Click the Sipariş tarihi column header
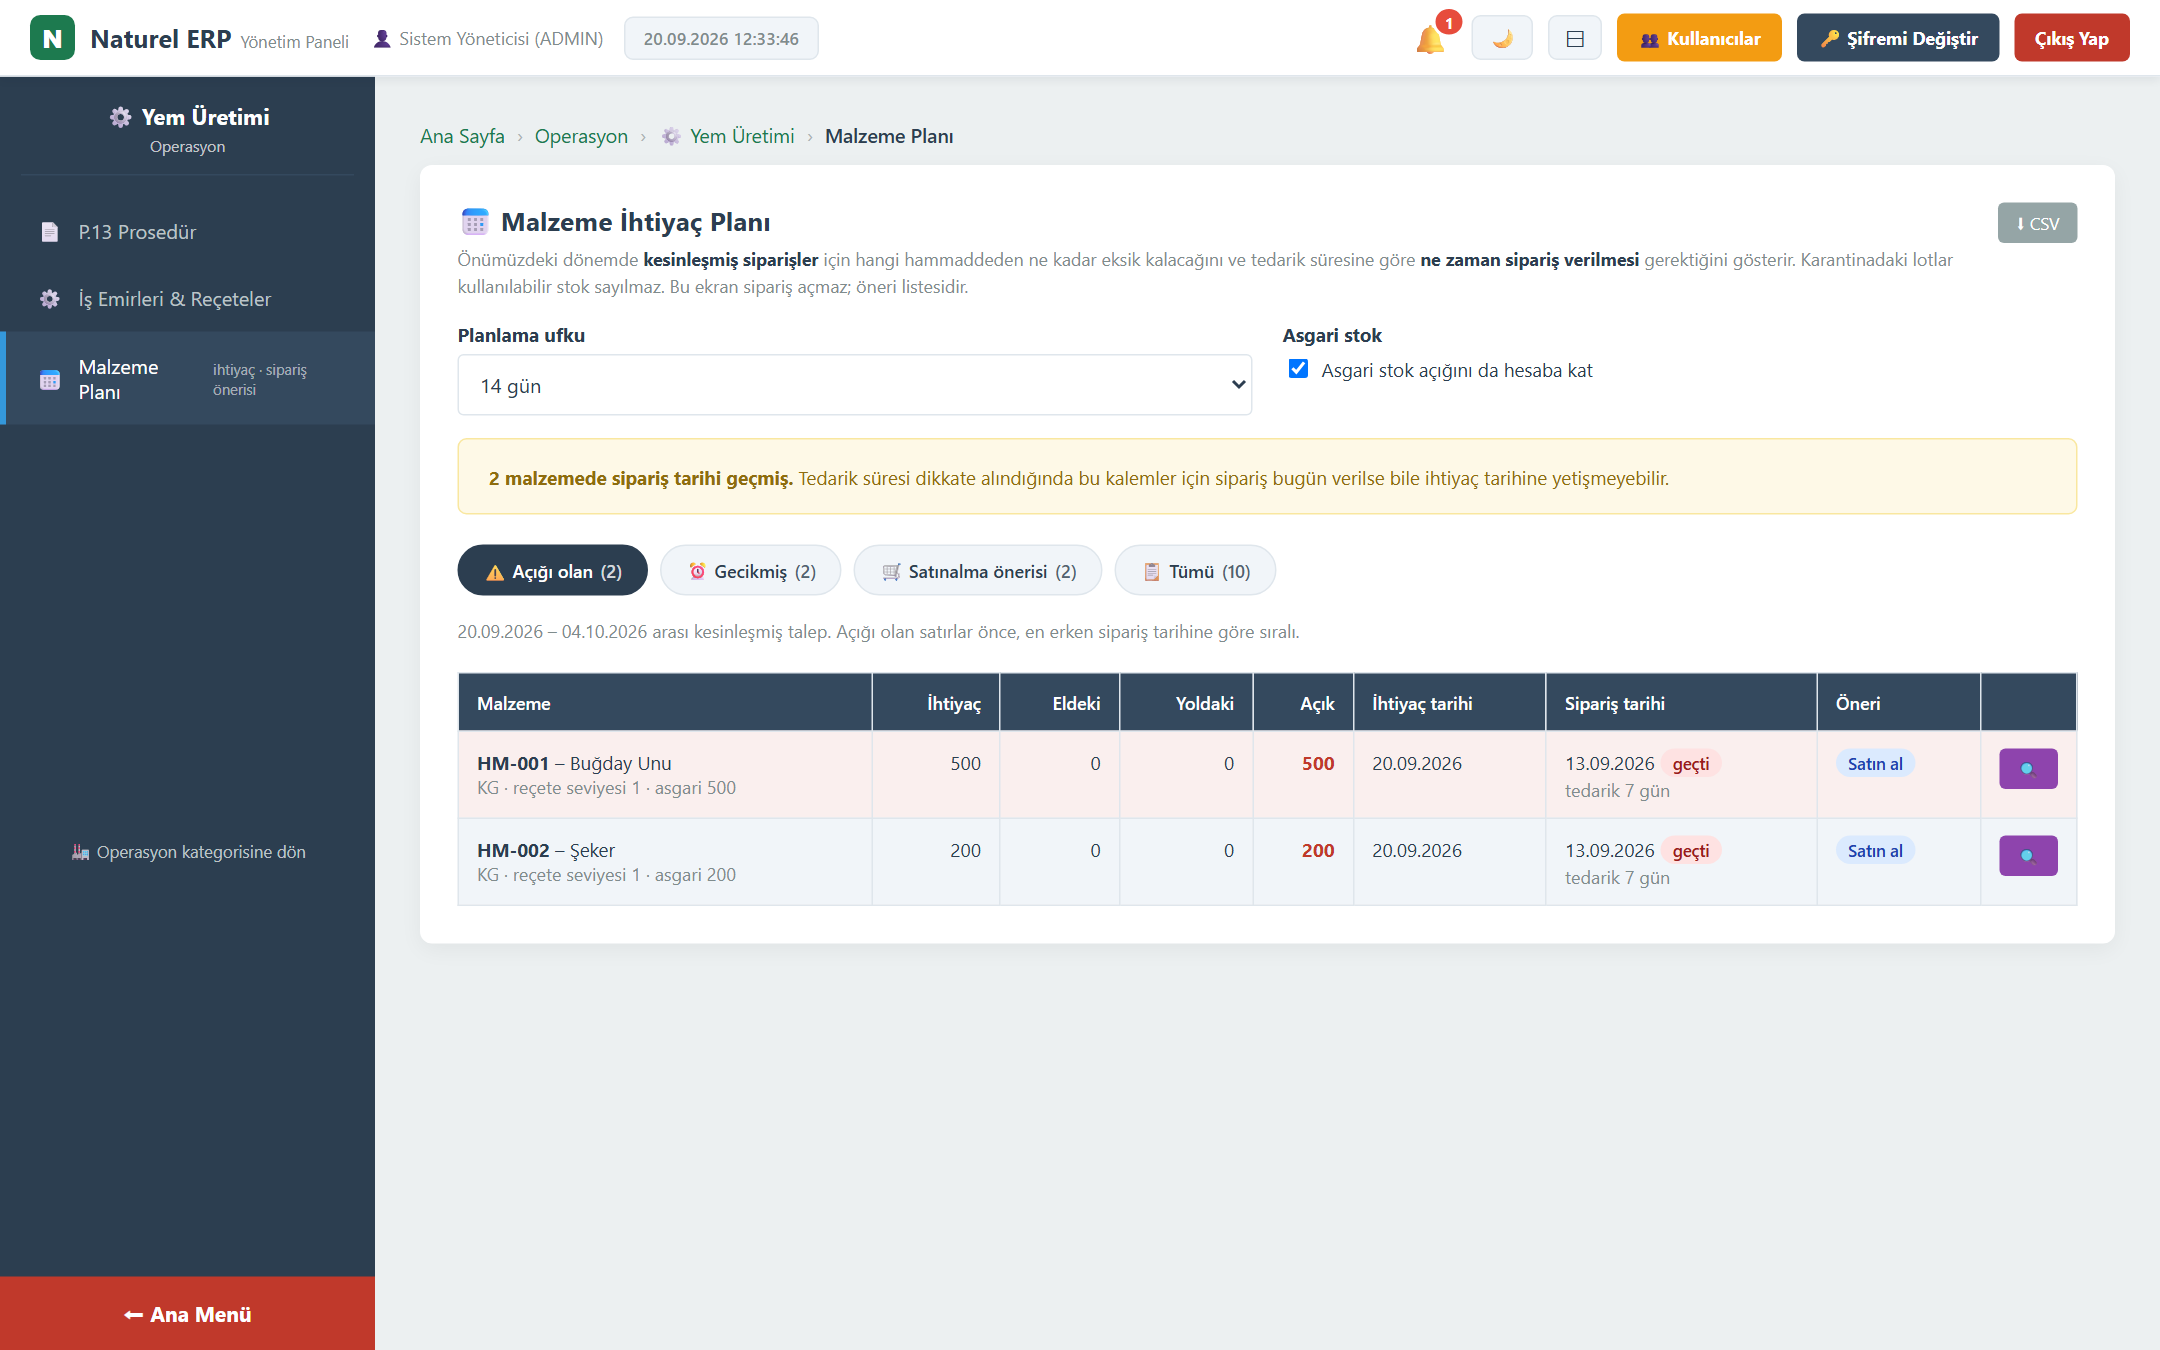 pyautogui.click(x=1681, y=703)
